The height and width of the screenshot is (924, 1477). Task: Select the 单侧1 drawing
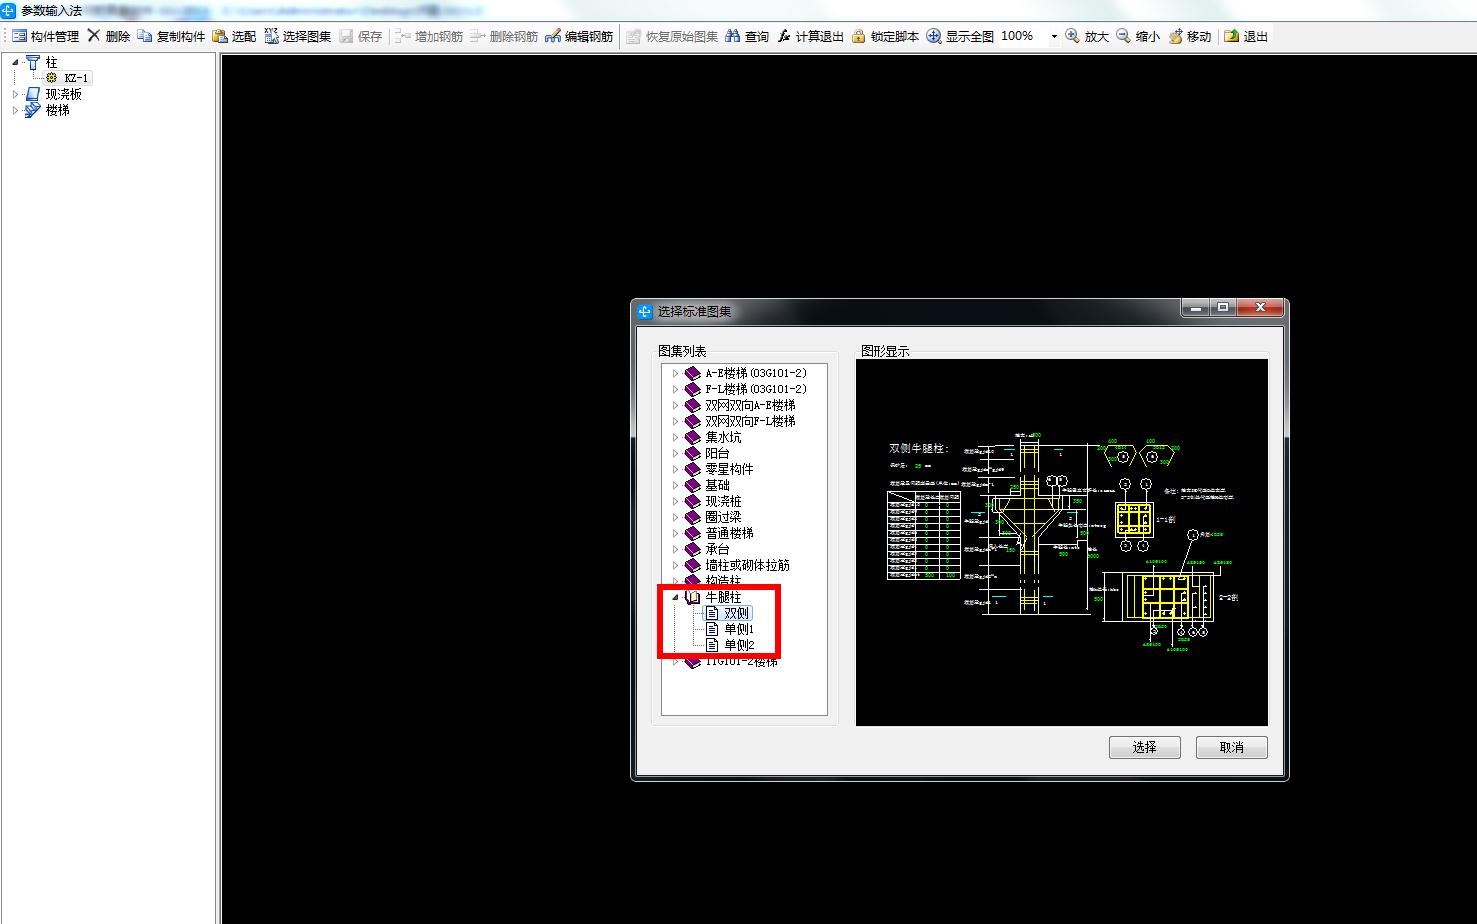(739, 629)
